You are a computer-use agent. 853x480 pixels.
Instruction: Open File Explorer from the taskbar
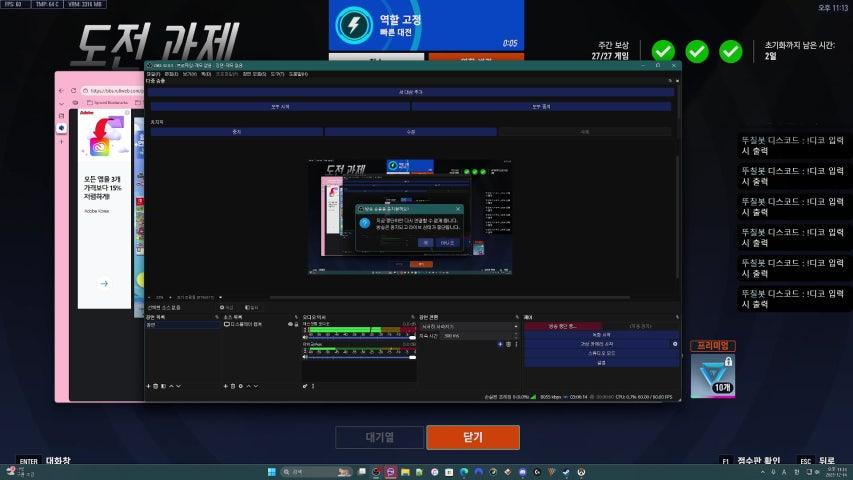(405, 472)
